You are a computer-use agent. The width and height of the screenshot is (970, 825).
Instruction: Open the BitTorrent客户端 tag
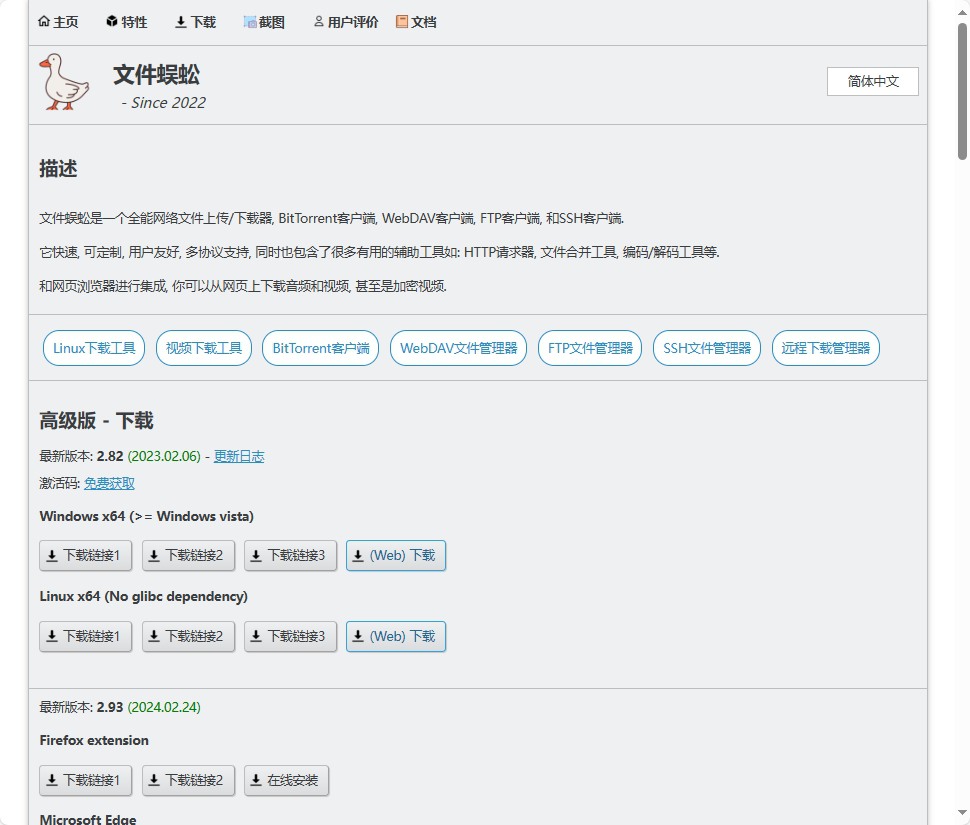pos(321,348)
